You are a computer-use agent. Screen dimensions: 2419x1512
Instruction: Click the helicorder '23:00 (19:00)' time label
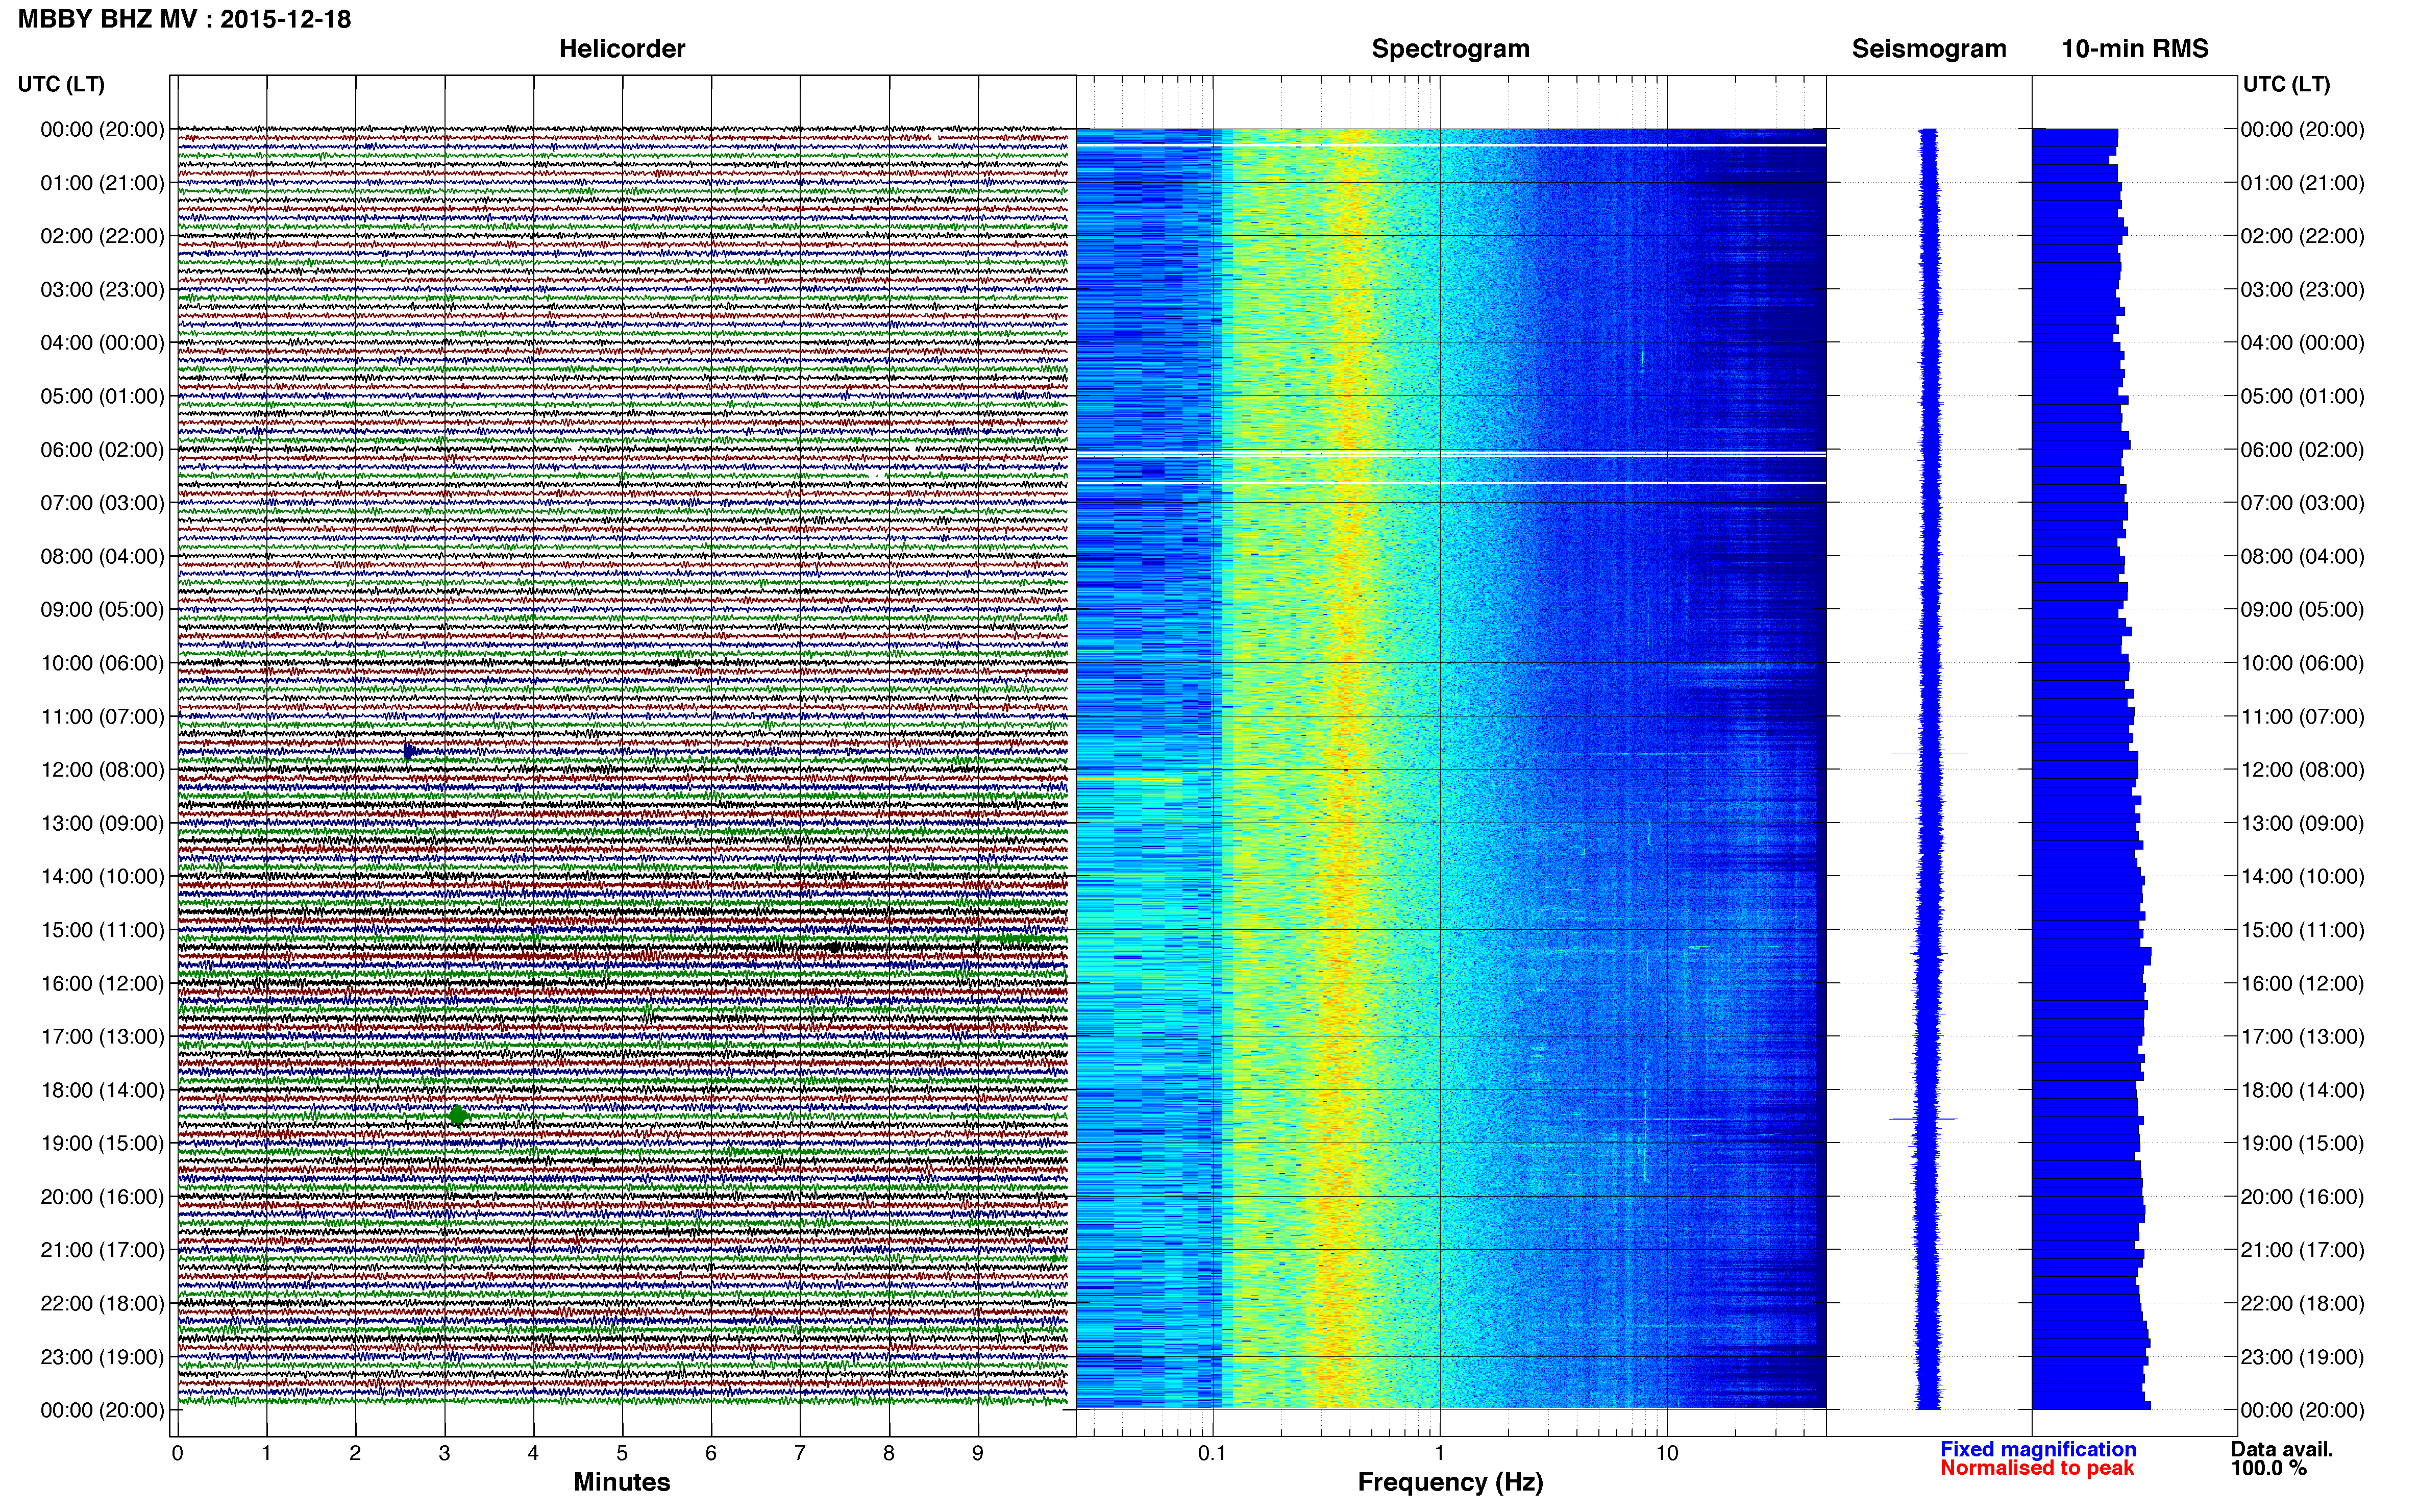pyautogui.click(x=102, y=1357)
